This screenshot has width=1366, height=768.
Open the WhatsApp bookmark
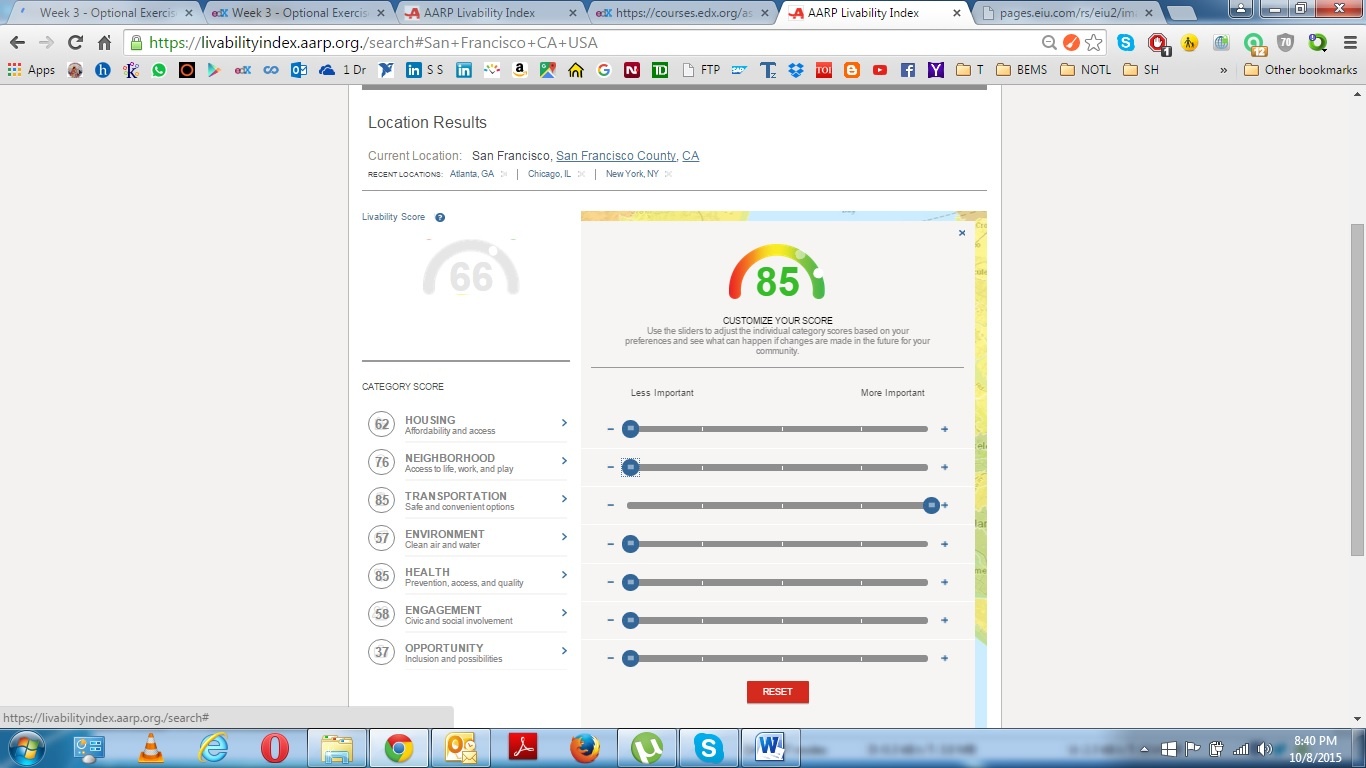(159, 70)
